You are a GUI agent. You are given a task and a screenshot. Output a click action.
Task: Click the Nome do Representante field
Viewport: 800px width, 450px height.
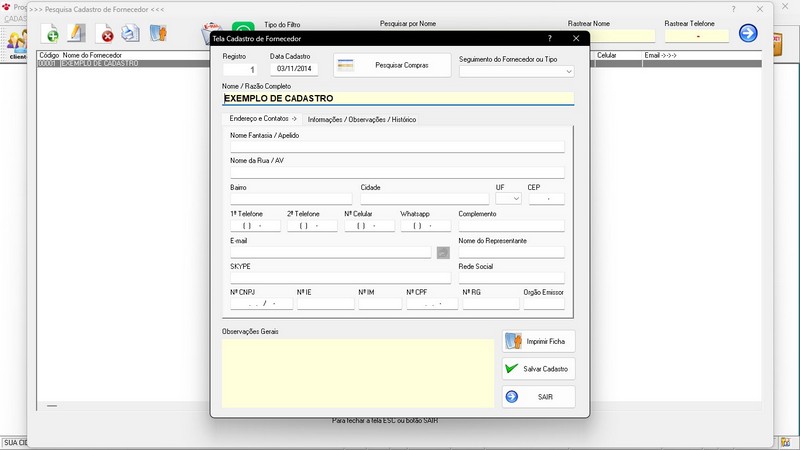tap(511, 252)
